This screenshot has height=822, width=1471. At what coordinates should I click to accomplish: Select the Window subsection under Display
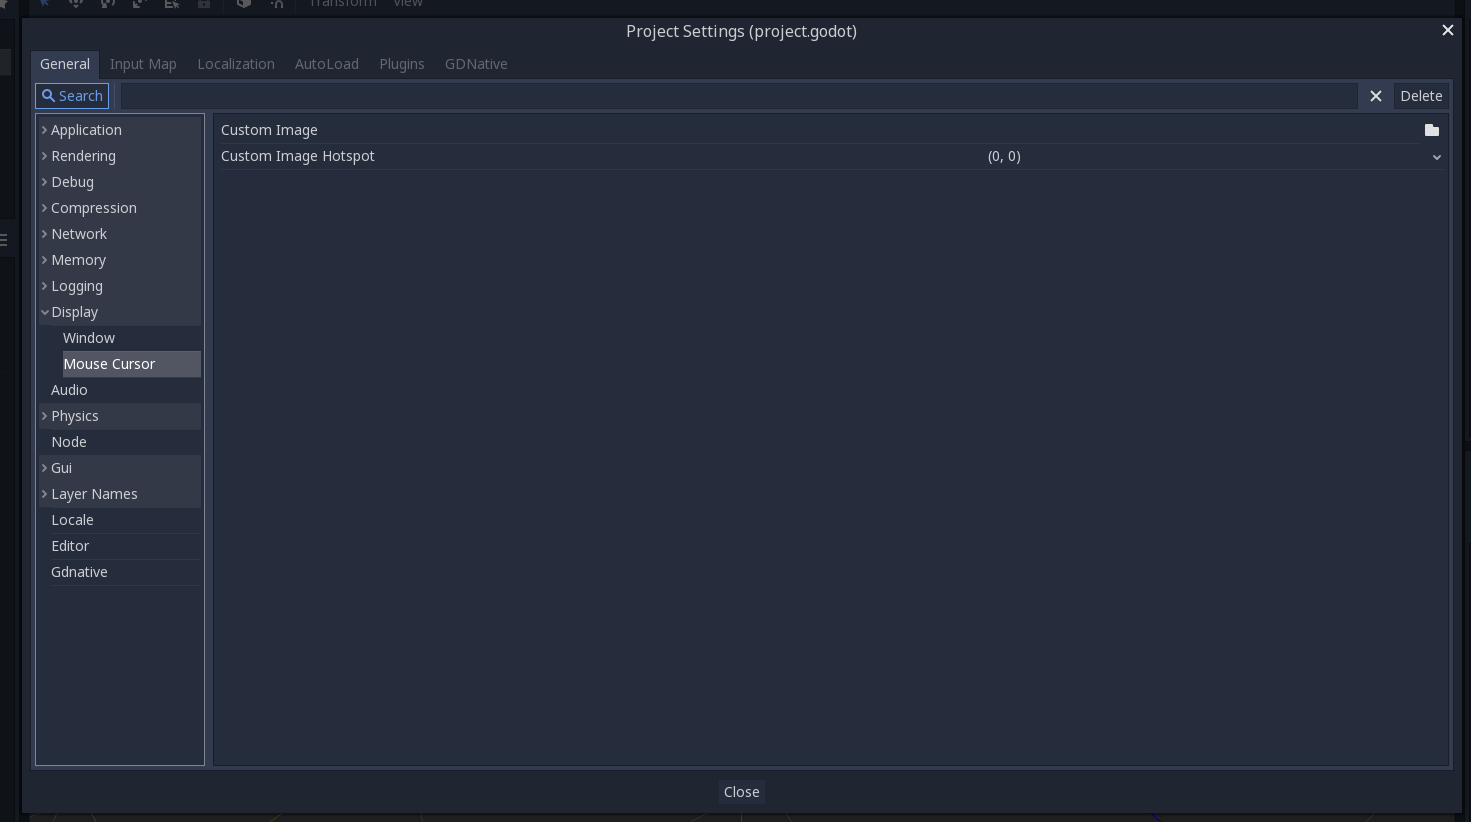[89, 338]
